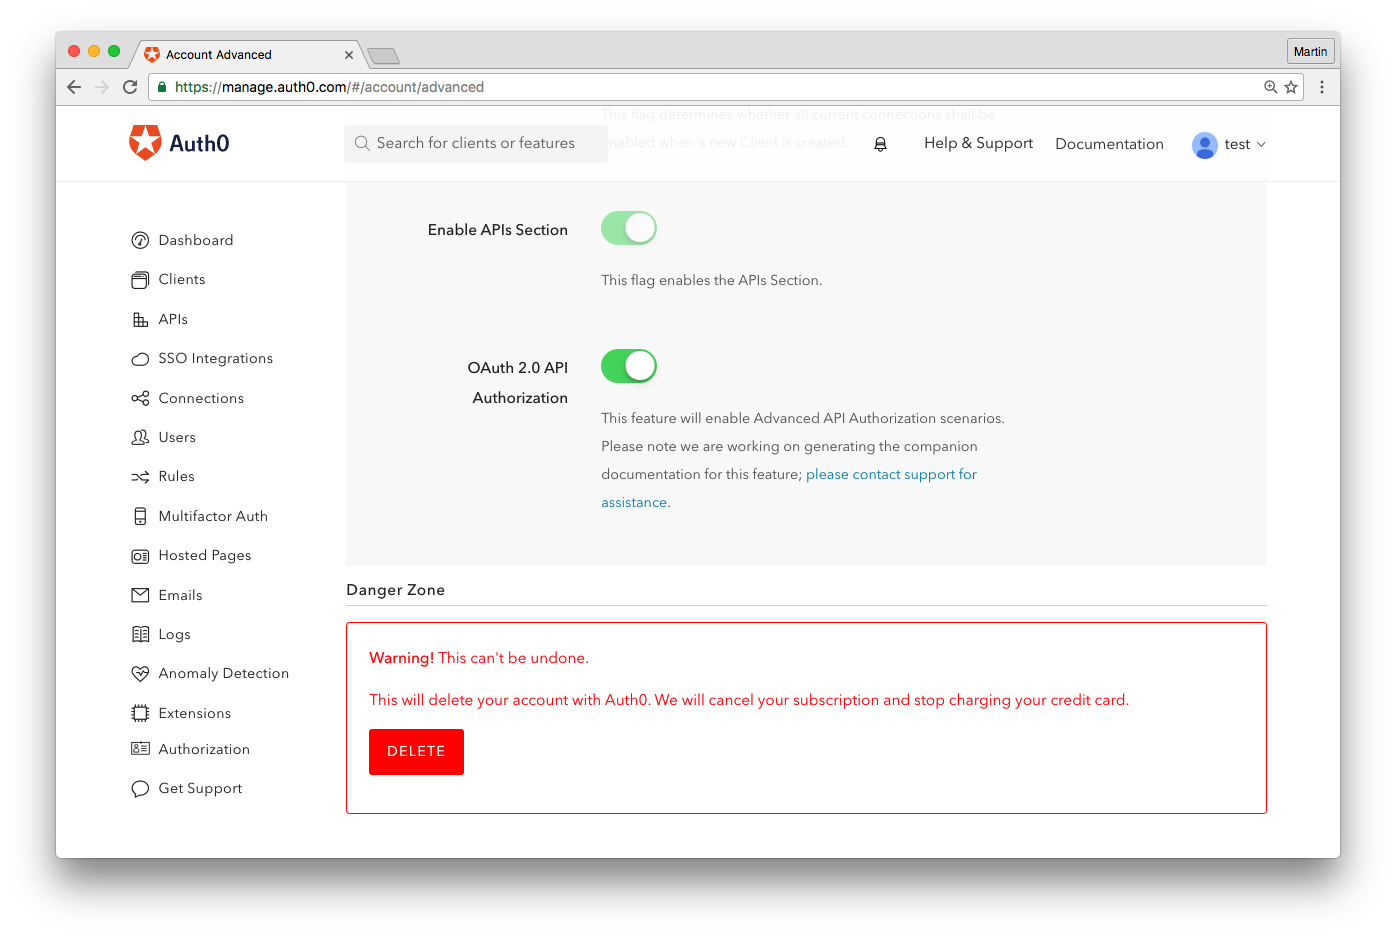Click the Connections share icon

click(140, 398)
